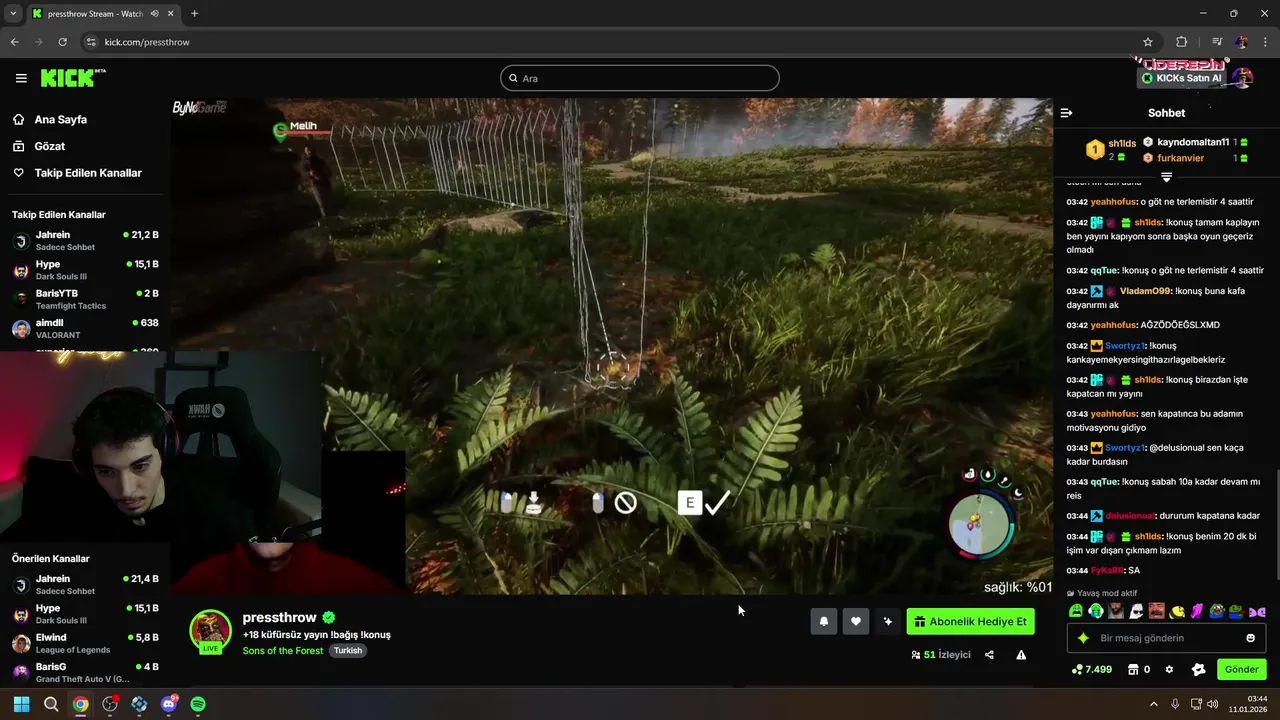Click the chat scrollbar
Viewport: 1280px width, 720px height.
(x=1276, y=524)
